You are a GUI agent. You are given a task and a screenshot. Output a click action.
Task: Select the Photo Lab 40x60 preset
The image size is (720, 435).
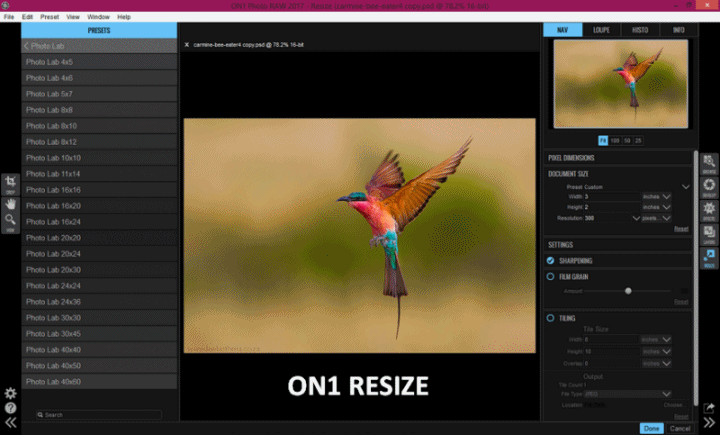[x=99, y=382]
